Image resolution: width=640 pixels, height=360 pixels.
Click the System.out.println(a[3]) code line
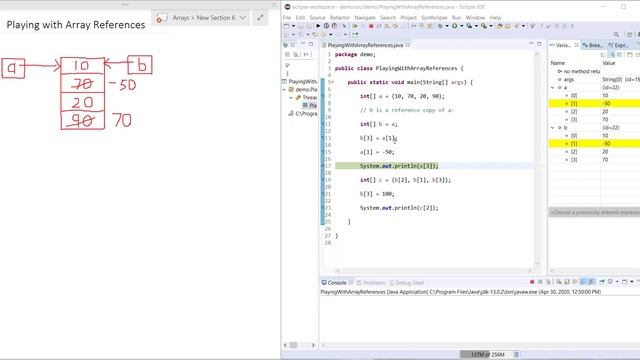click(x=399, y=166)
